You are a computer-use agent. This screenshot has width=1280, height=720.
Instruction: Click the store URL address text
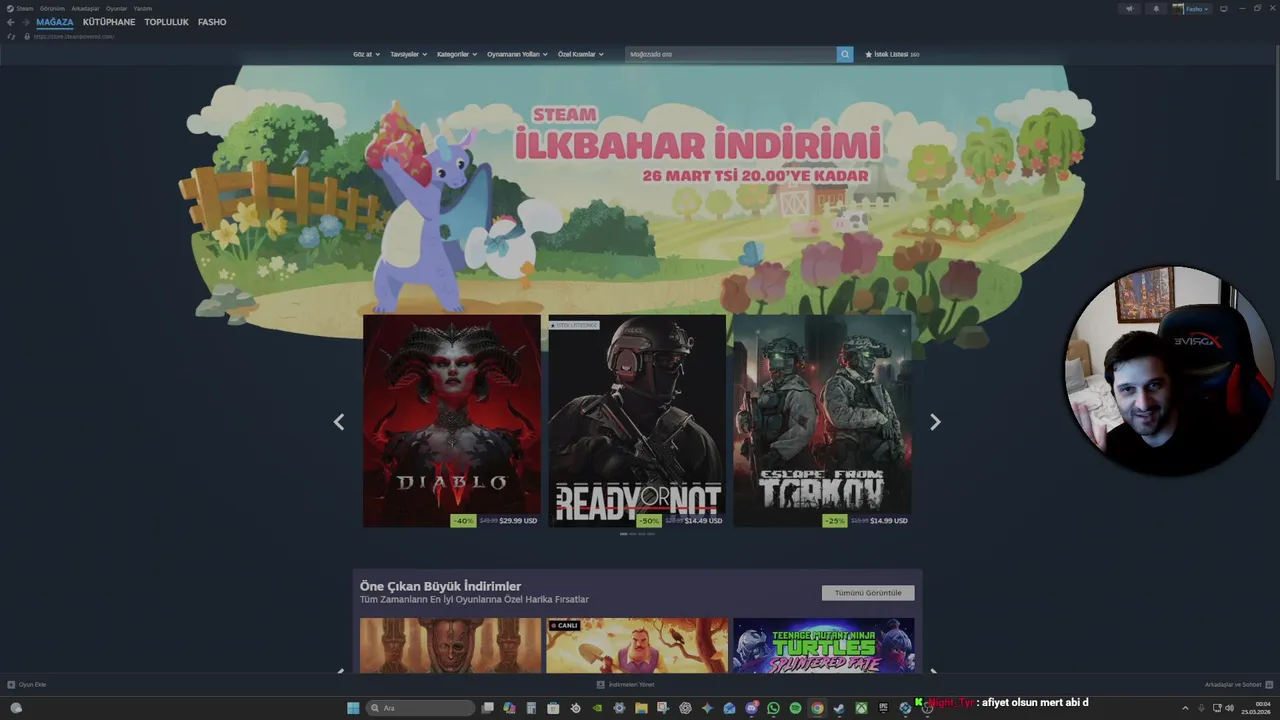74,36
